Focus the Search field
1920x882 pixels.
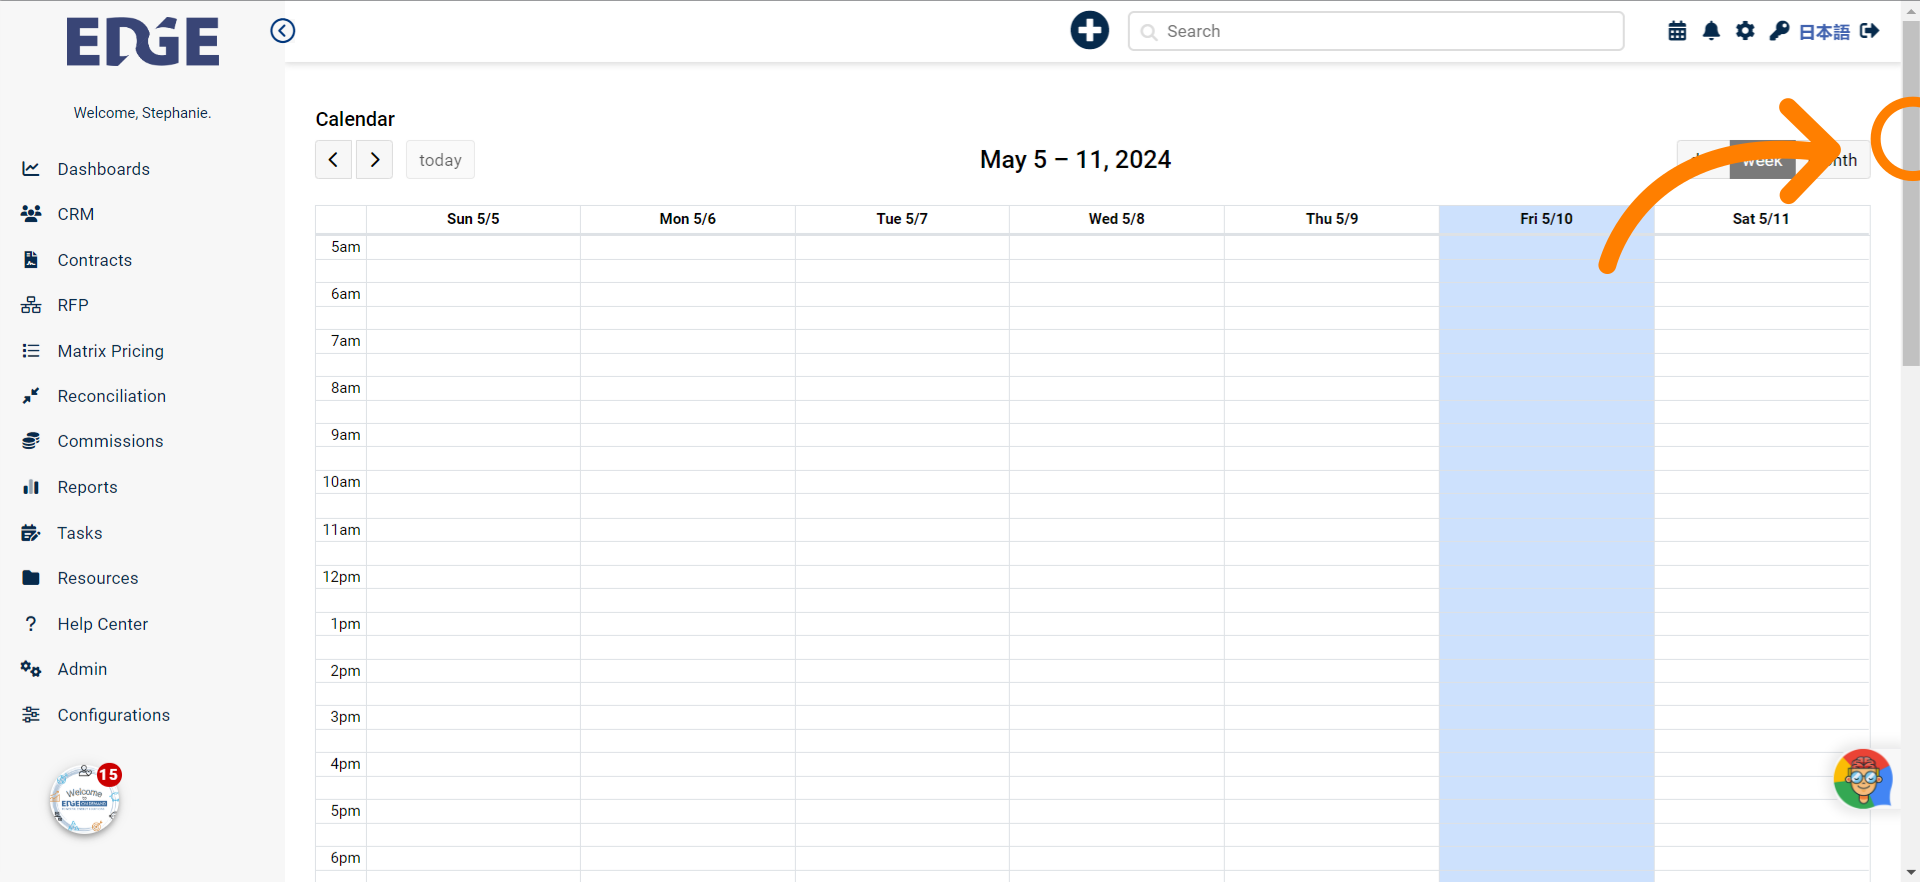1376,31
